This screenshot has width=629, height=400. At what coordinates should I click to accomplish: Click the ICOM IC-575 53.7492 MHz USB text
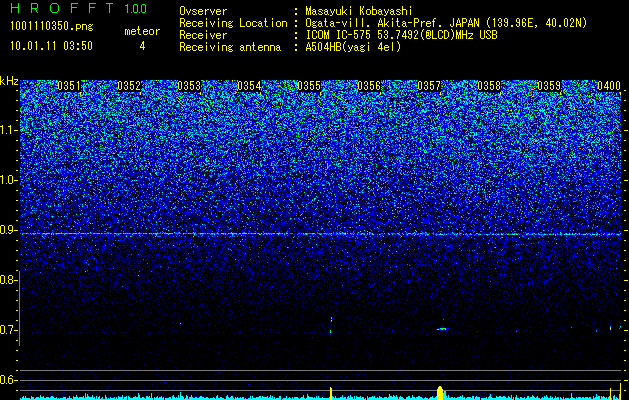(x=401, y=35)
